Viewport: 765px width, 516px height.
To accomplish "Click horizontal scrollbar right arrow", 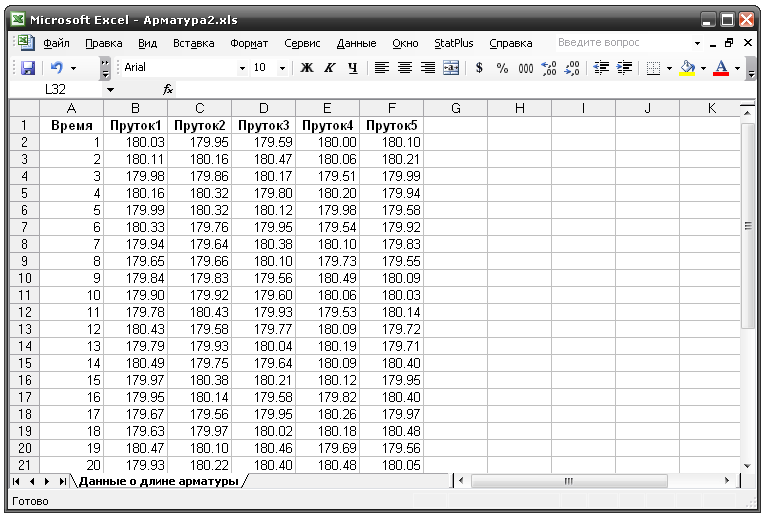I will click(x=727, y=481).
